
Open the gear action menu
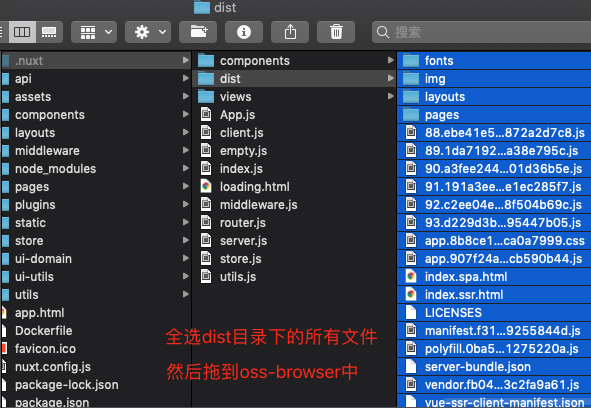148,32
